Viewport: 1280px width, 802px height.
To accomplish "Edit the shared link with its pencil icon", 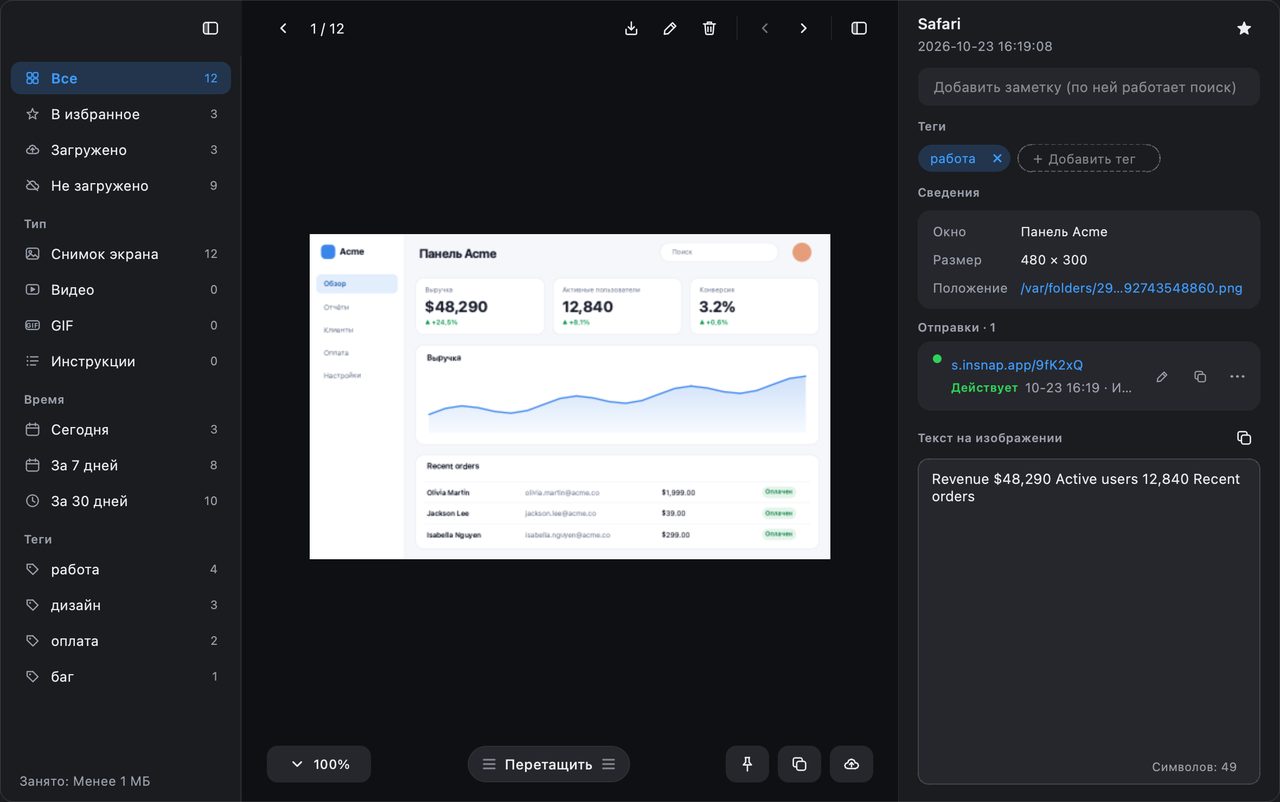I will 1162,377.
